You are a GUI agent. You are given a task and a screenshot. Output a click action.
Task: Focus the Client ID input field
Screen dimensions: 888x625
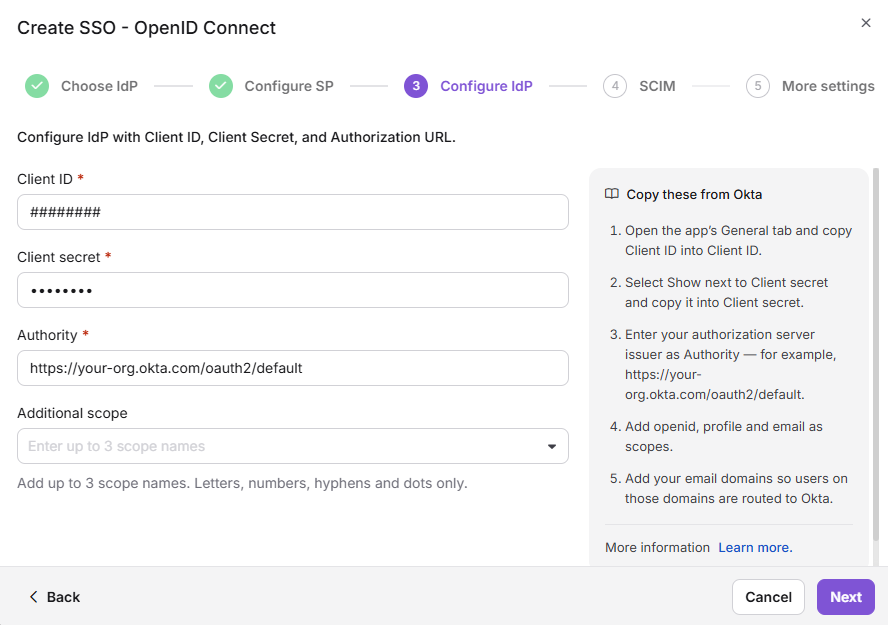point(293,212)
